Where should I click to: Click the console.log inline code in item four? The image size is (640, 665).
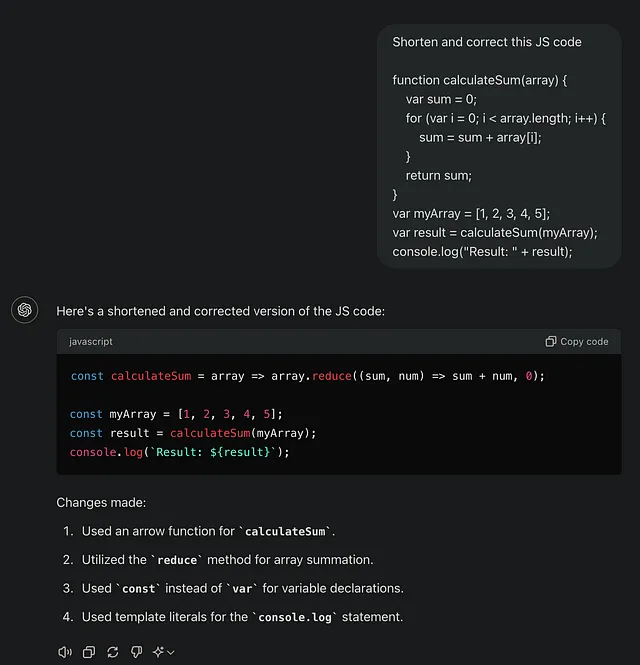tap(295, 618)
